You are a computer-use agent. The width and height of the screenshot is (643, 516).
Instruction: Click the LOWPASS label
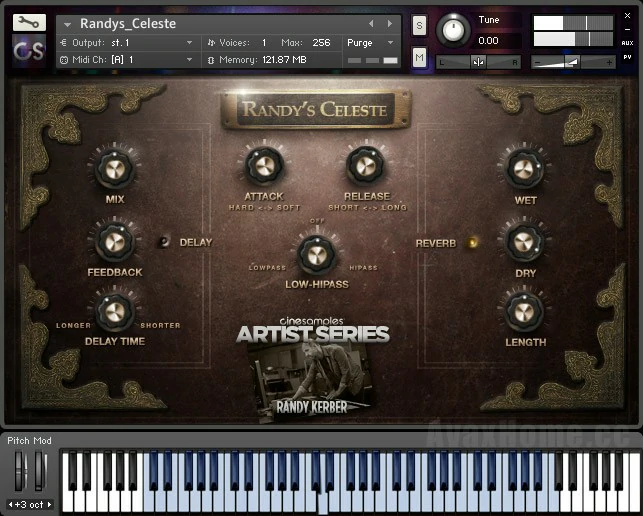[267, 268]
